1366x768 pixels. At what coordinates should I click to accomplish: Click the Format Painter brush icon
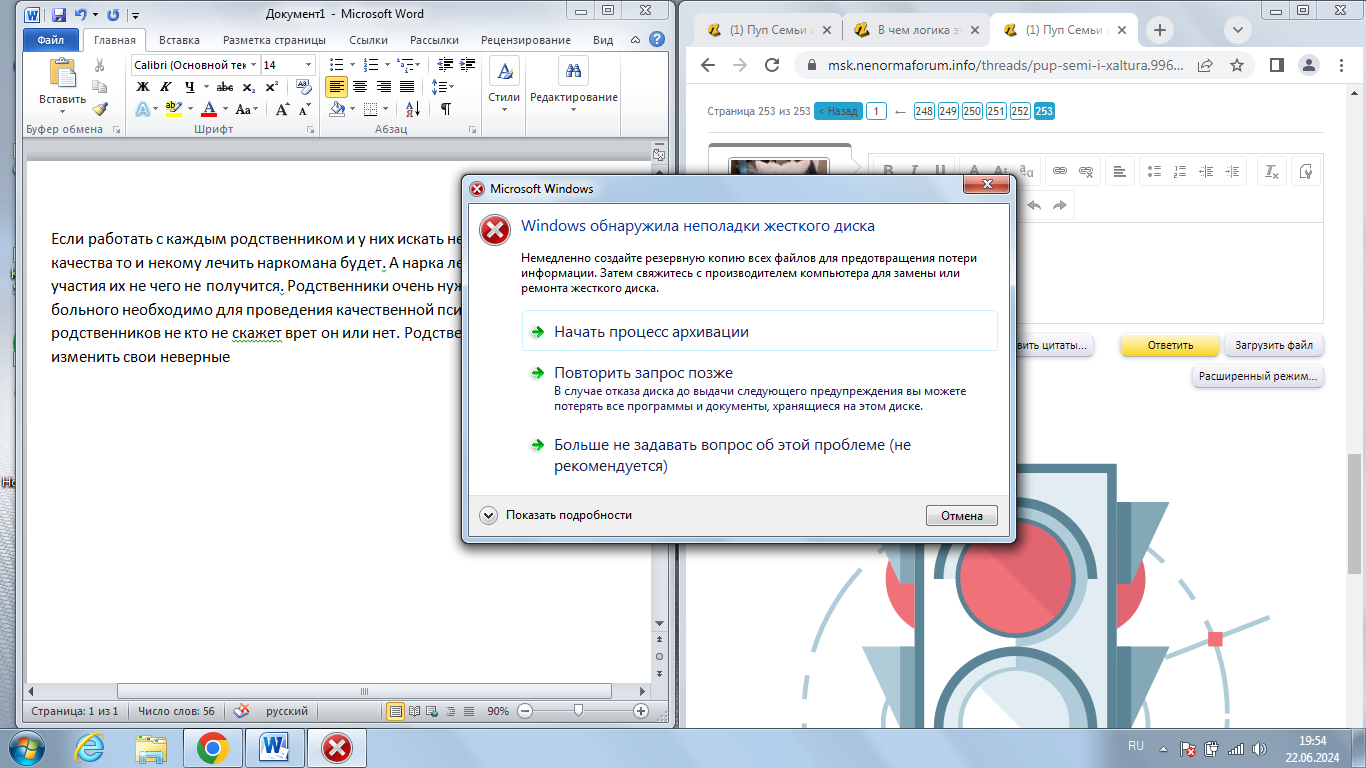pos(100,109)
